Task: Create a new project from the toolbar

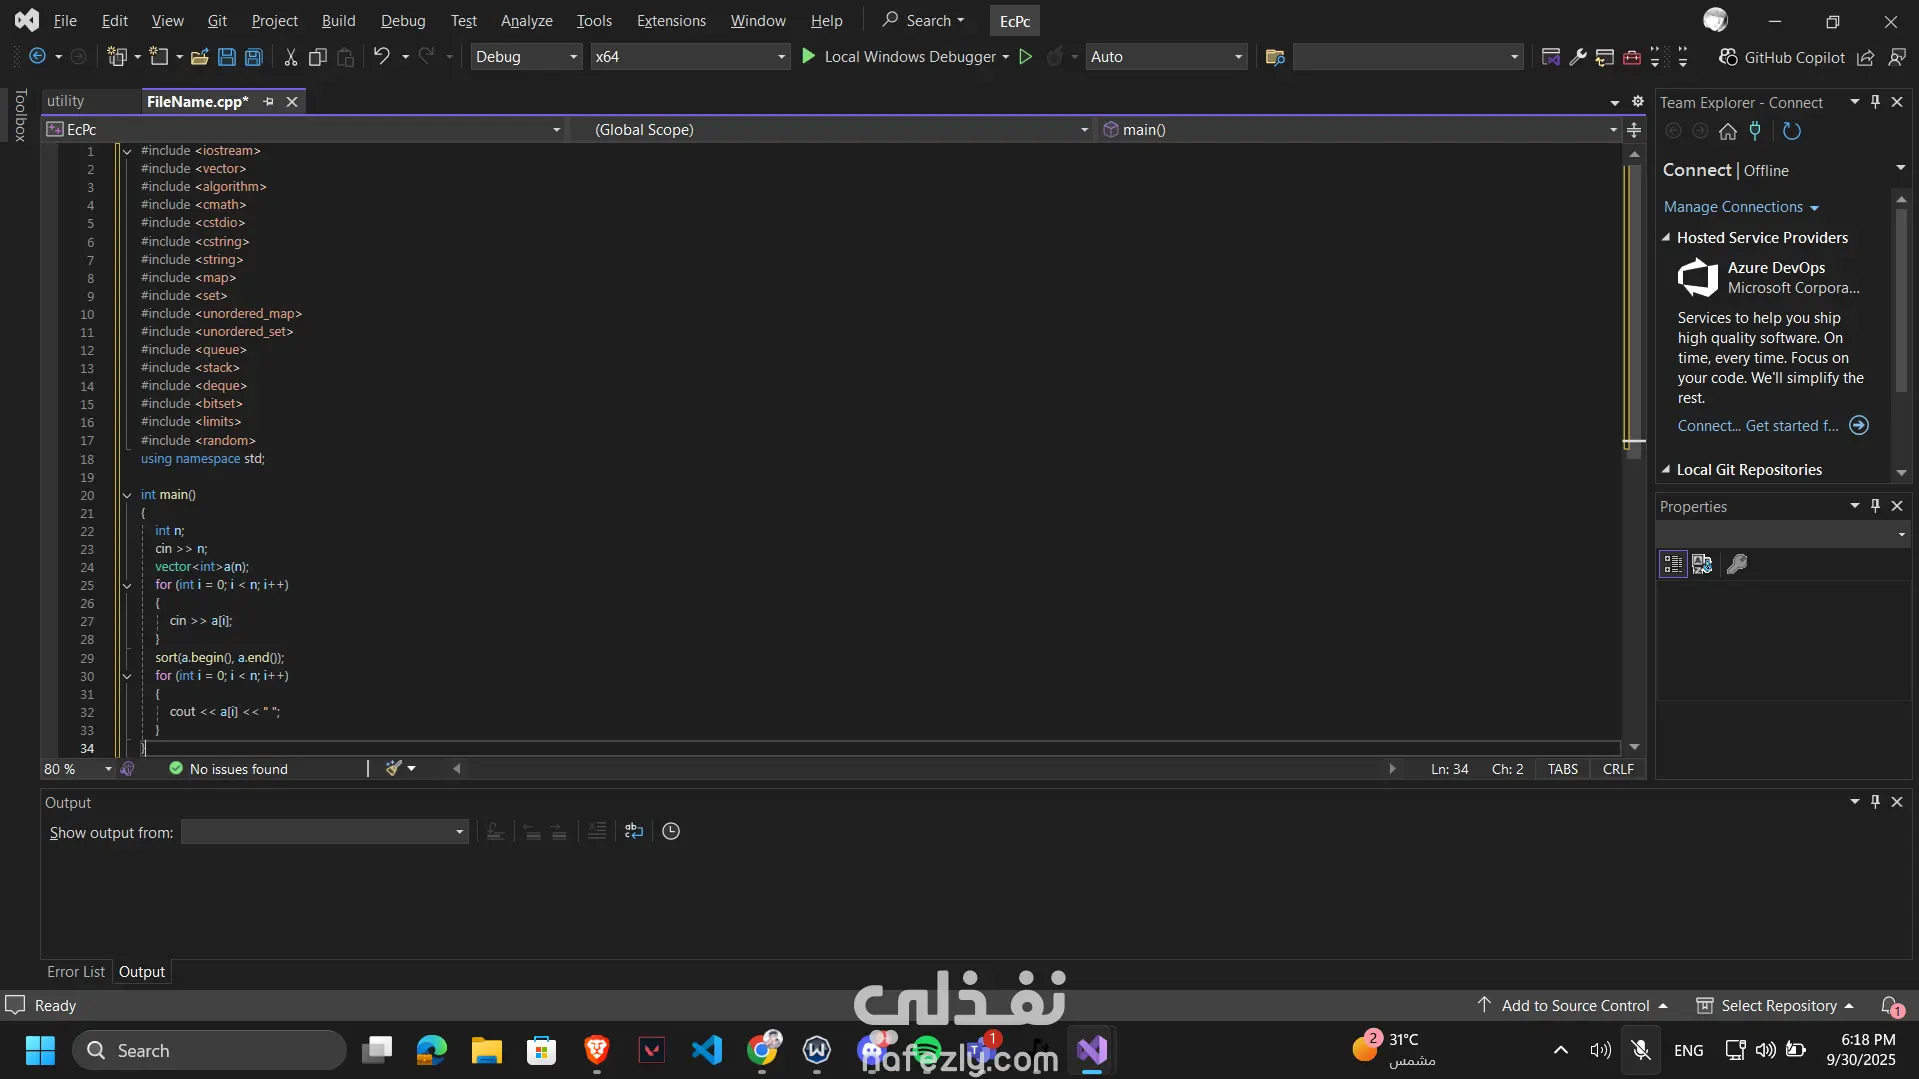Action: [117, 57]
